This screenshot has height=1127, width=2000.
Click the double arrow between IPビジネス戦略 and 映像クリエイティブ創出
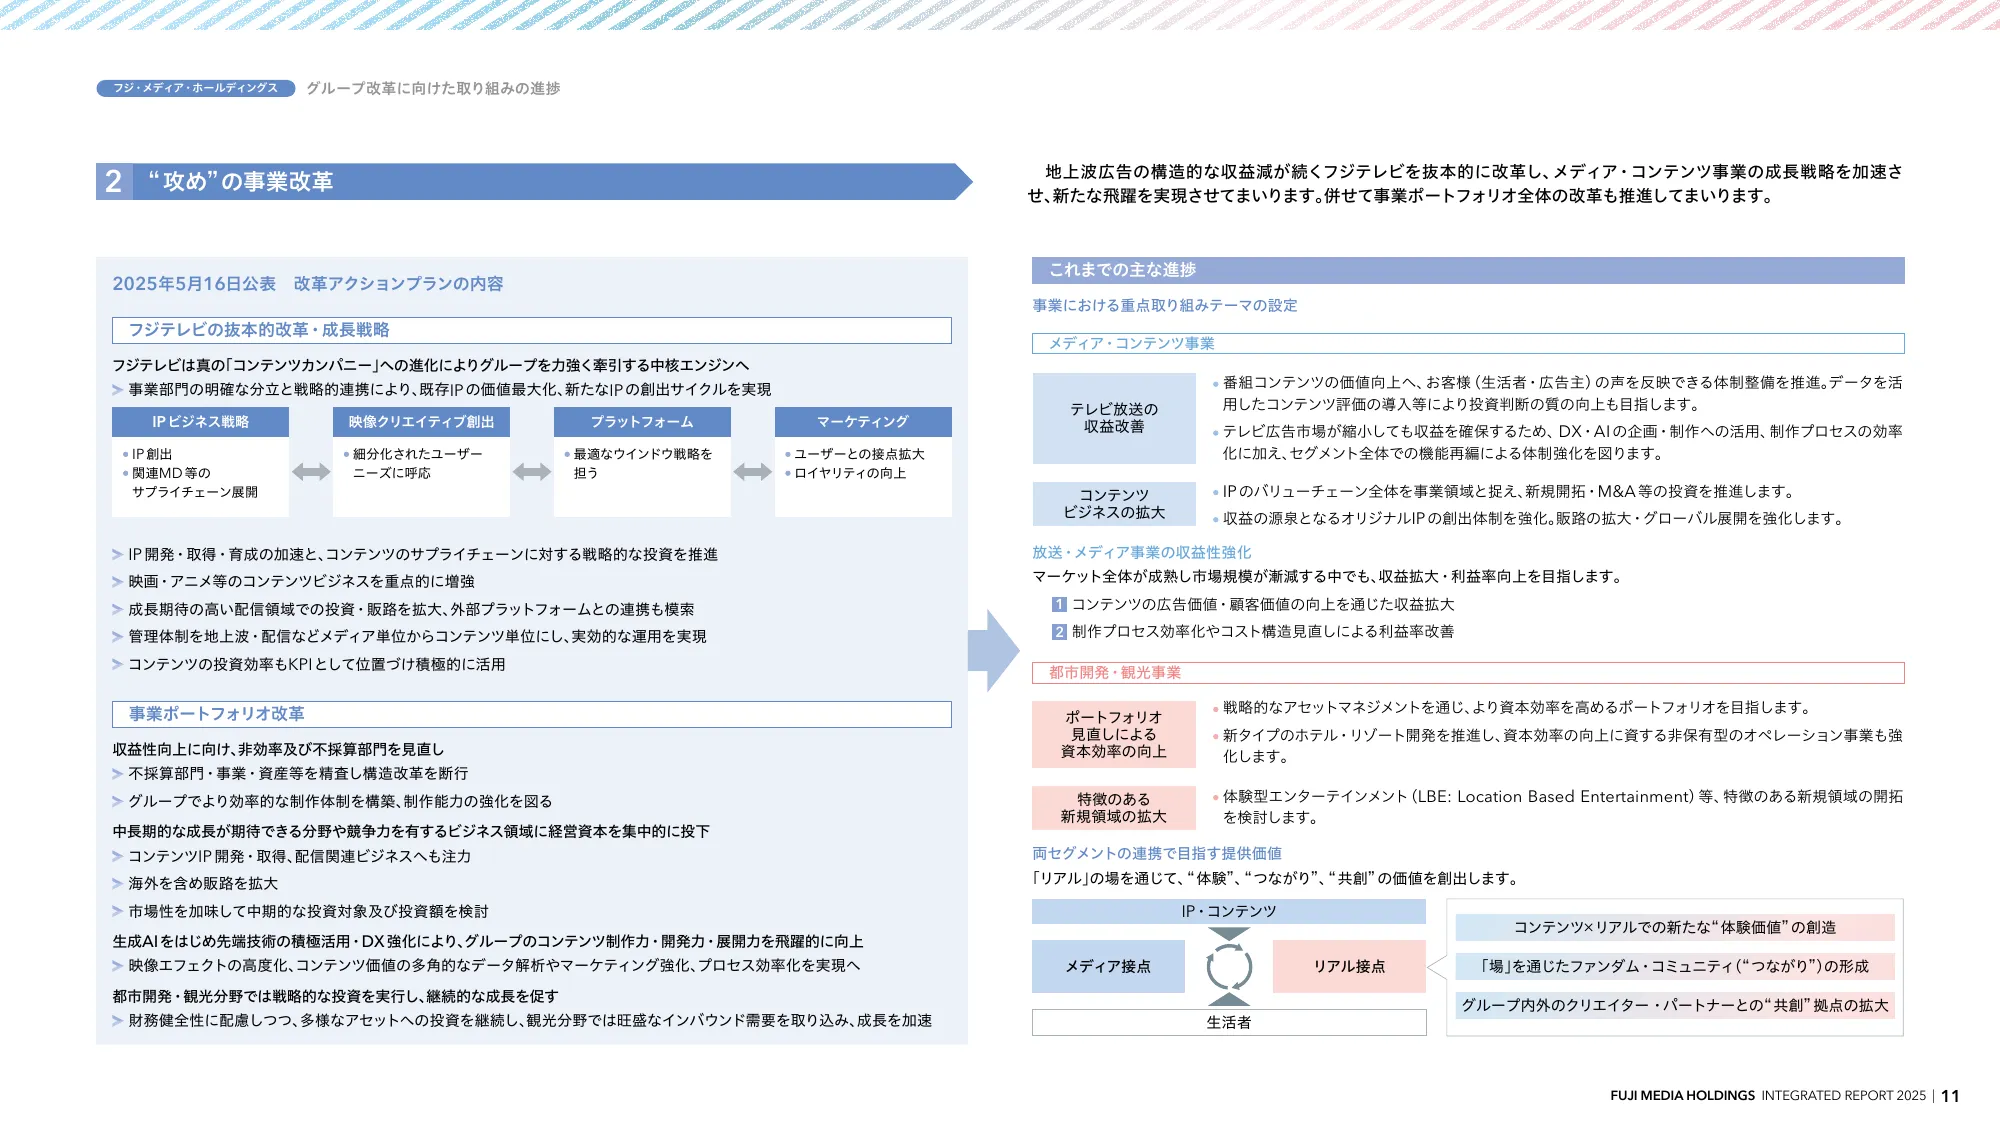(311, 472)
